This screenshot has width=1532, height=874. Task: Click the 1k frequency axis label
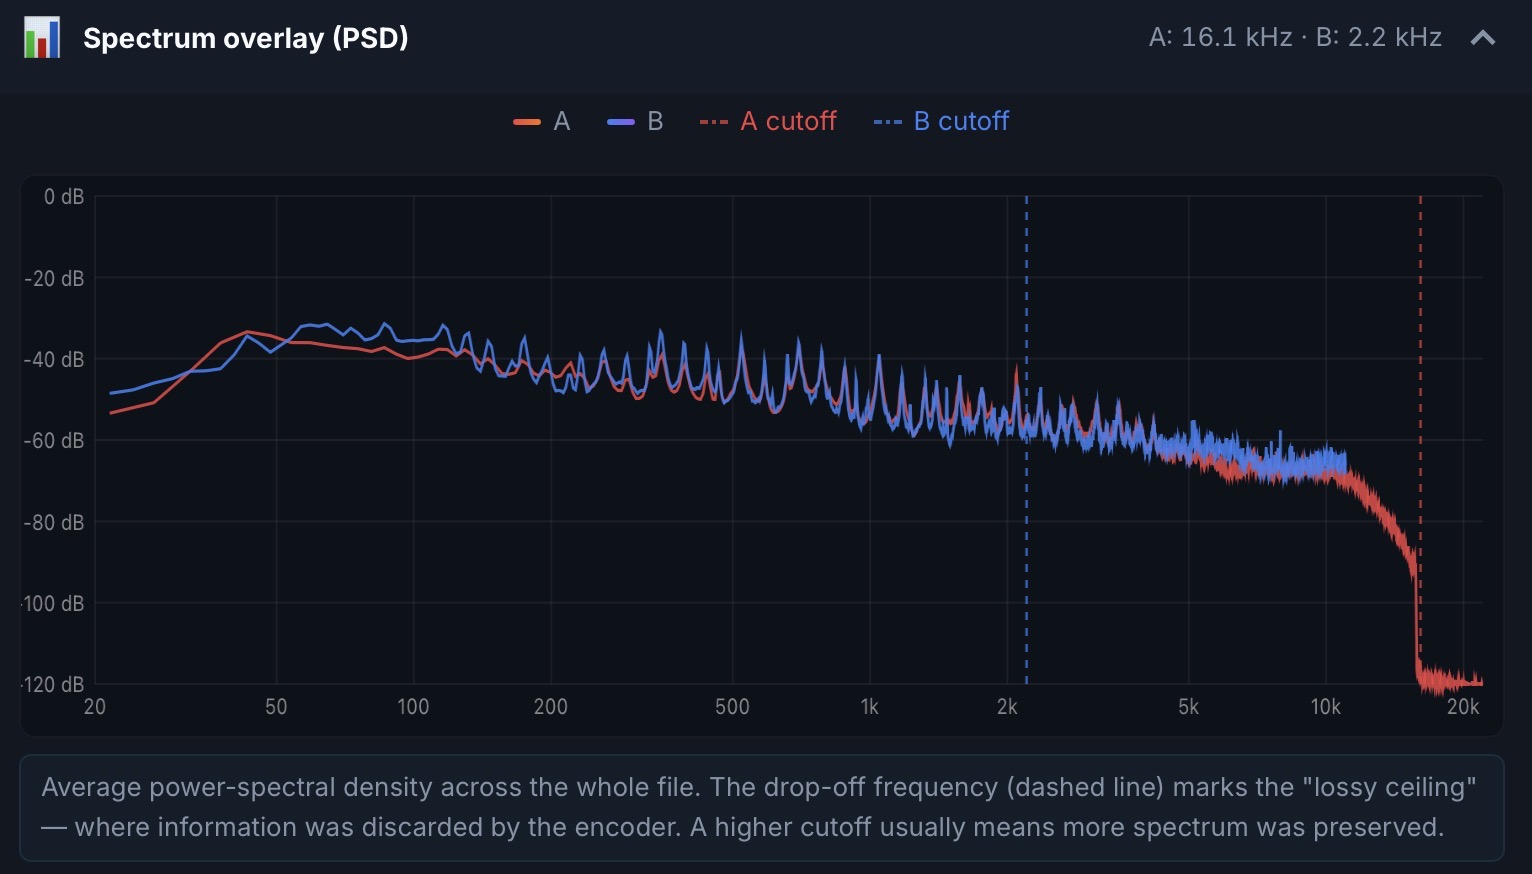tap(870, 707)
